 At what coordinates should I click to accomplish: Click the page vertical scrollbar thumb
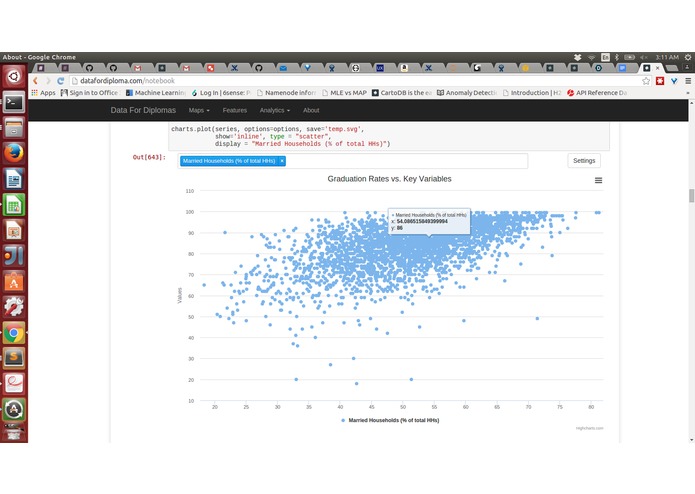pyautogui.click(x=691, y=195)
